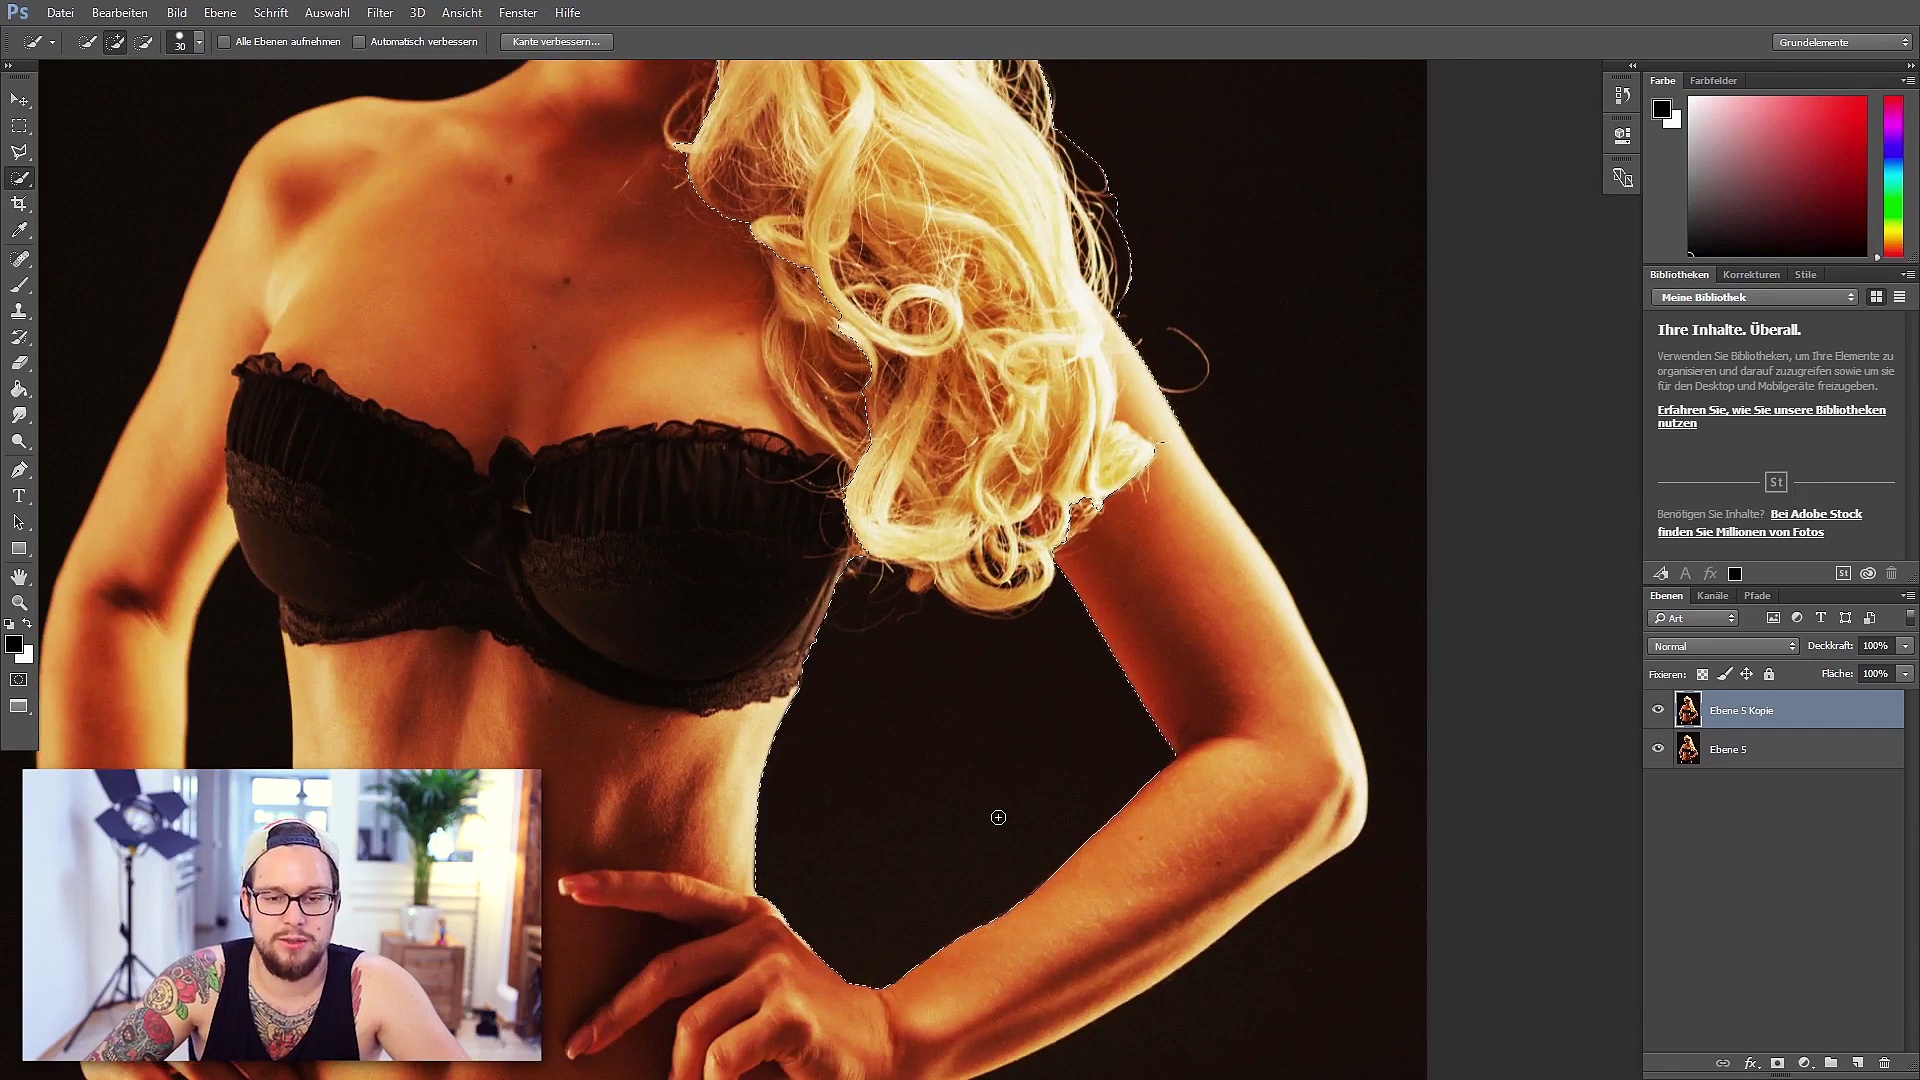Select the Lasso tool
The image size is (1920, 1080).
(x=19, y=152)
